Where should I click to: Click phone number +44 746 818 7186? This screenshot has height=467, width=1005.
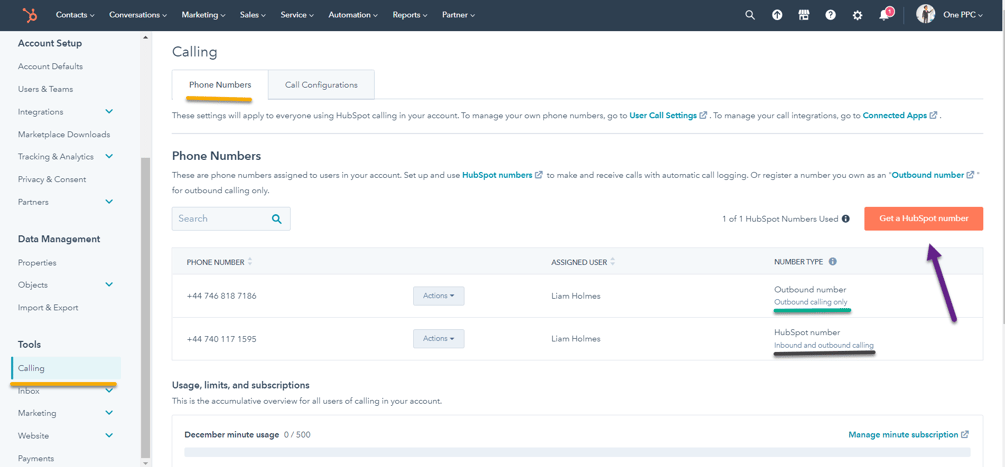click(x=222, y=296)
